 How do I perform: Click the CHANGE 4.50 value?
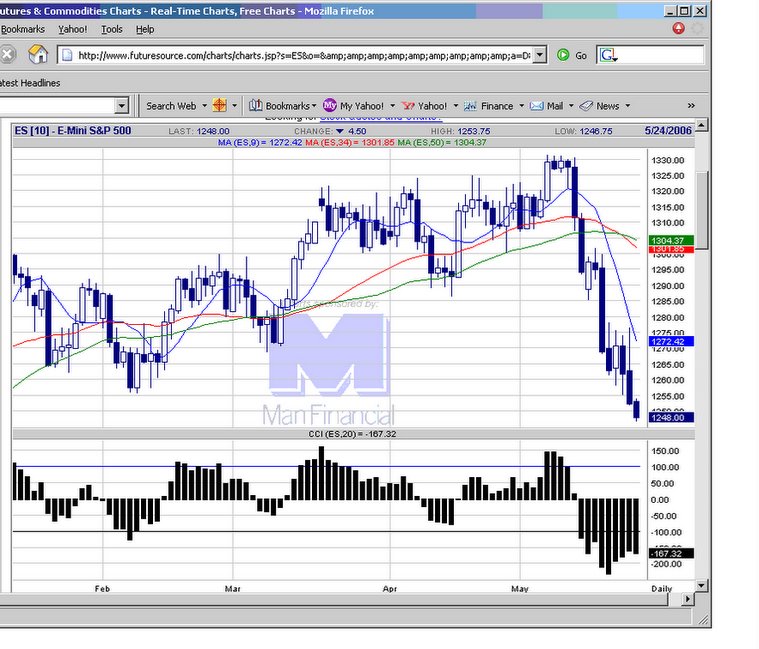coord(330,131)
